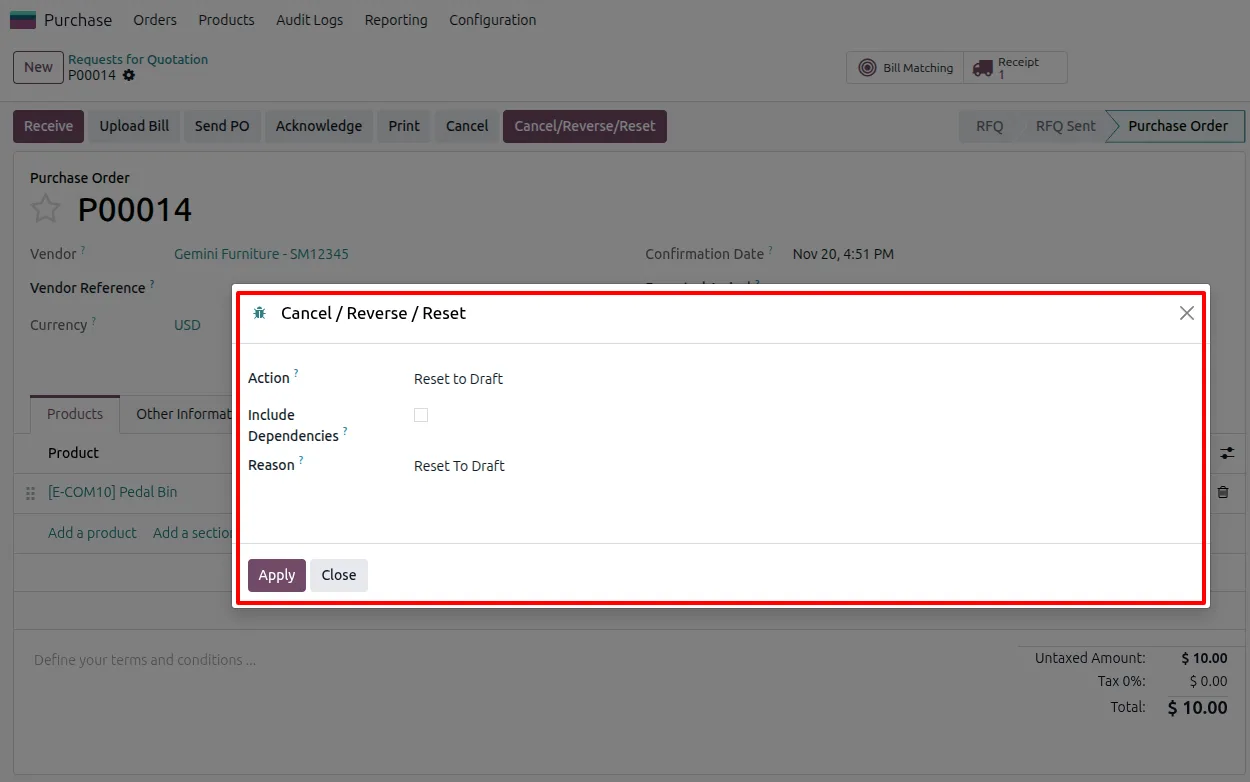Image resolution: width=1250 pixels, height=782 pixels.
Task: Click Add a product link
Action: [92, 533]
